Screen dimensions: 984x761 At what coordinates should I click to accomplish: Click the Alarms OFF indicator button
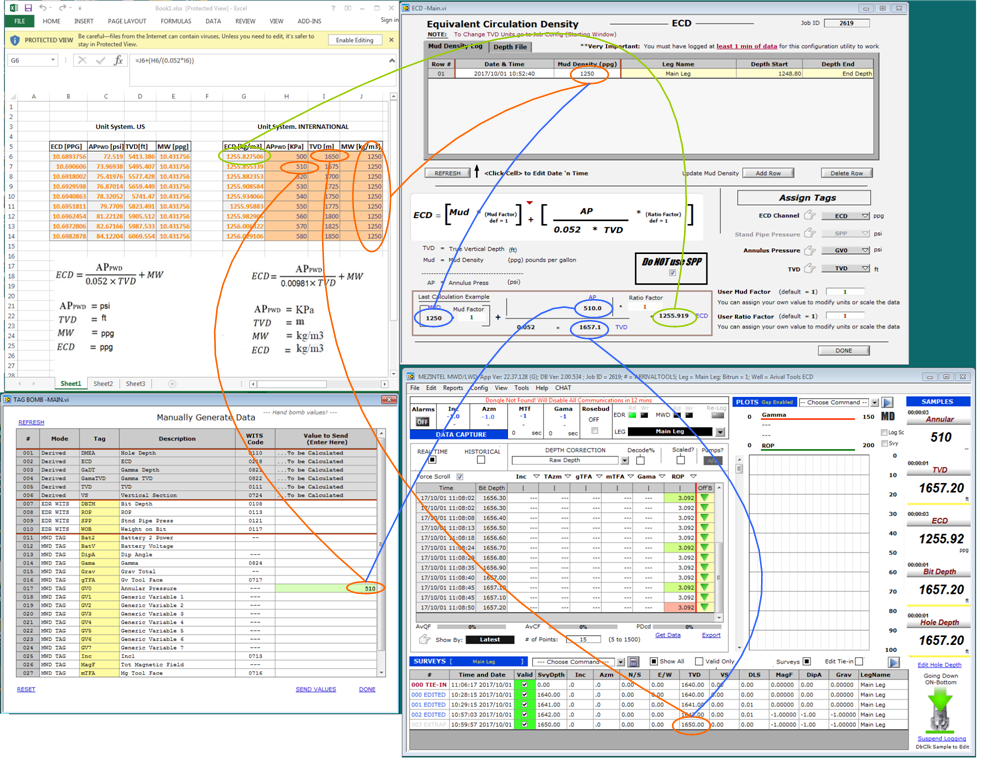click(x=423, y=422)
